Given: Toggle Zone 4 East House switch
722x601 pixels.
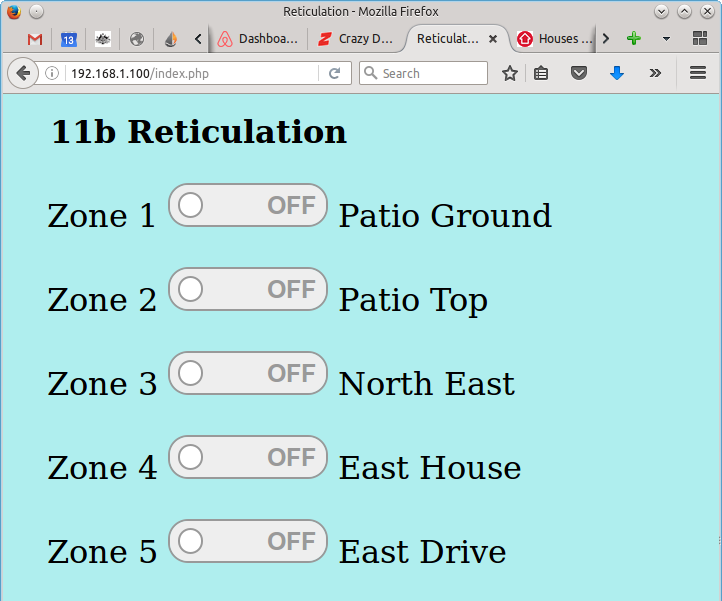Looking at the screenshot, I should (248, 457).
